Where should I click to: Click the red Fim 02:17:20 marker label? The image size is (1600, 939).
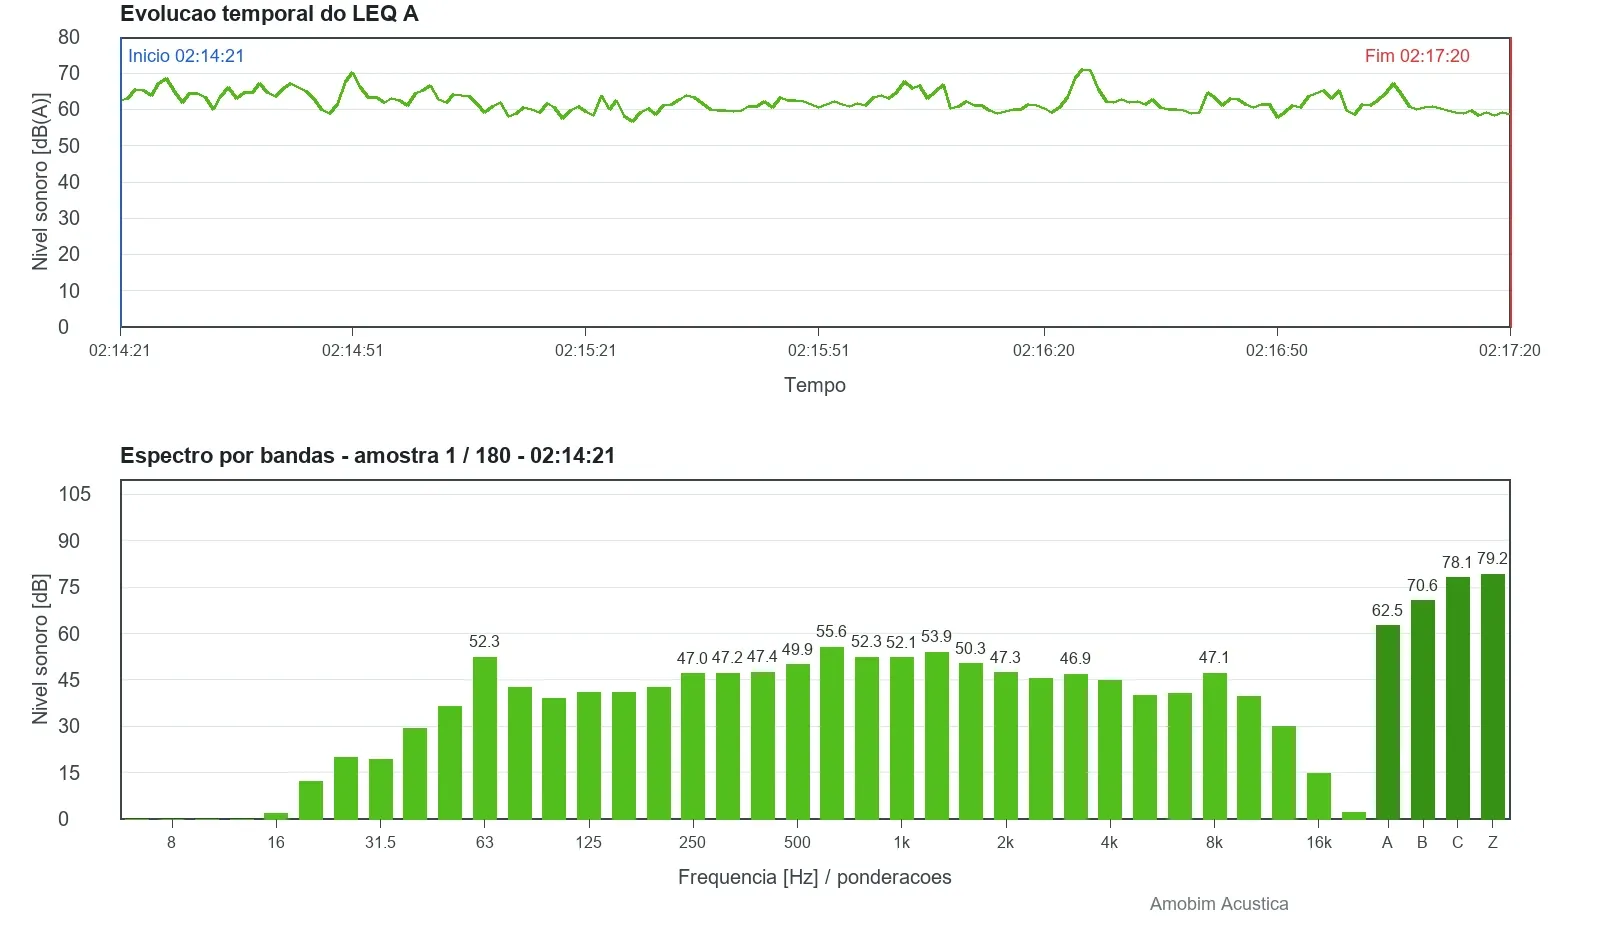[1417, 56]
